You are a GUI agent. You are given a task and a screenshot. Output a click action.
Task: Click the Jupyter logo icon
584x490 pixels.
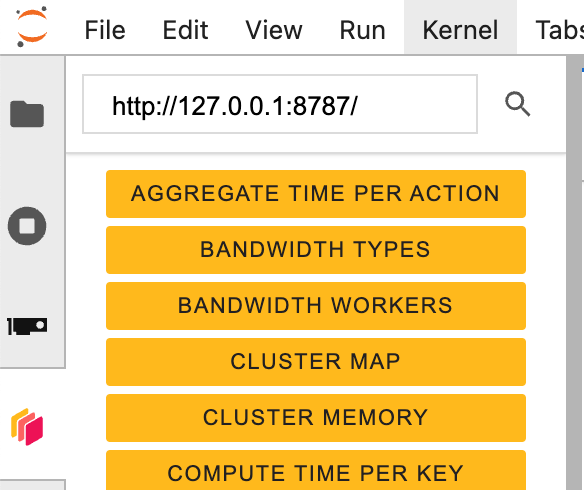32,26
